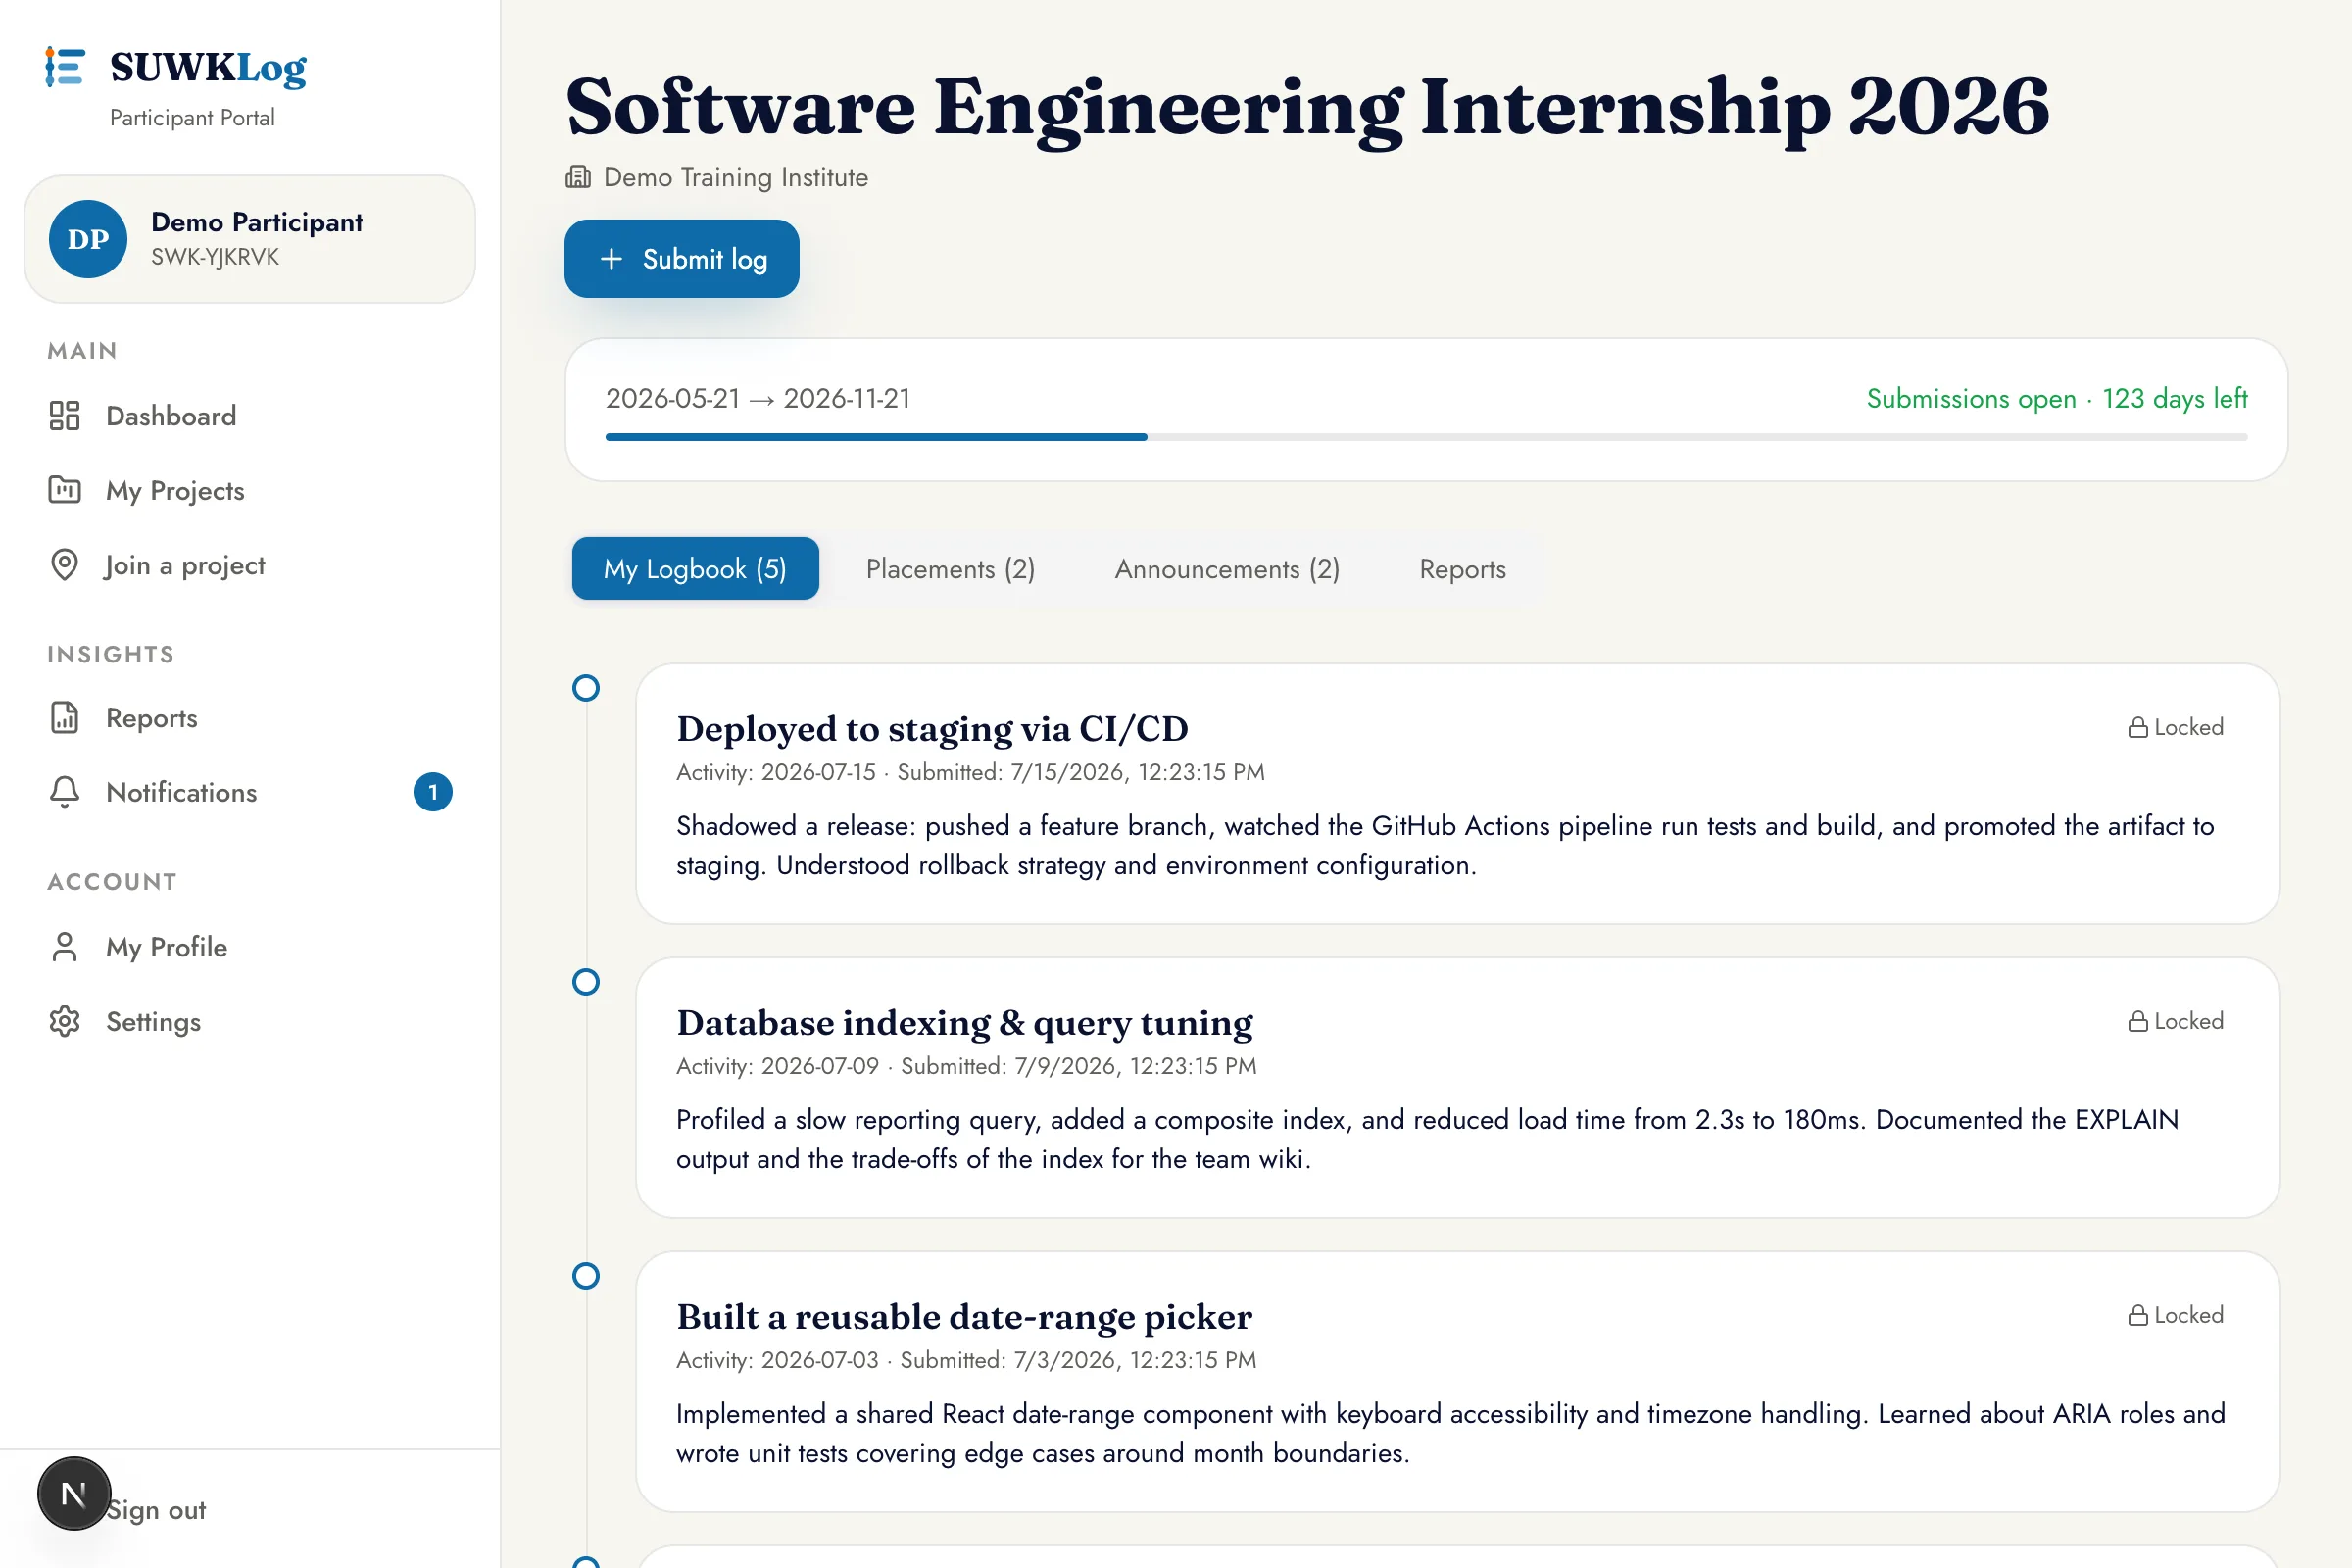The height and width of the screenshot is (1568, 2352).
Task: Click the Settings gear icon
Action: tap(65, 1022)
